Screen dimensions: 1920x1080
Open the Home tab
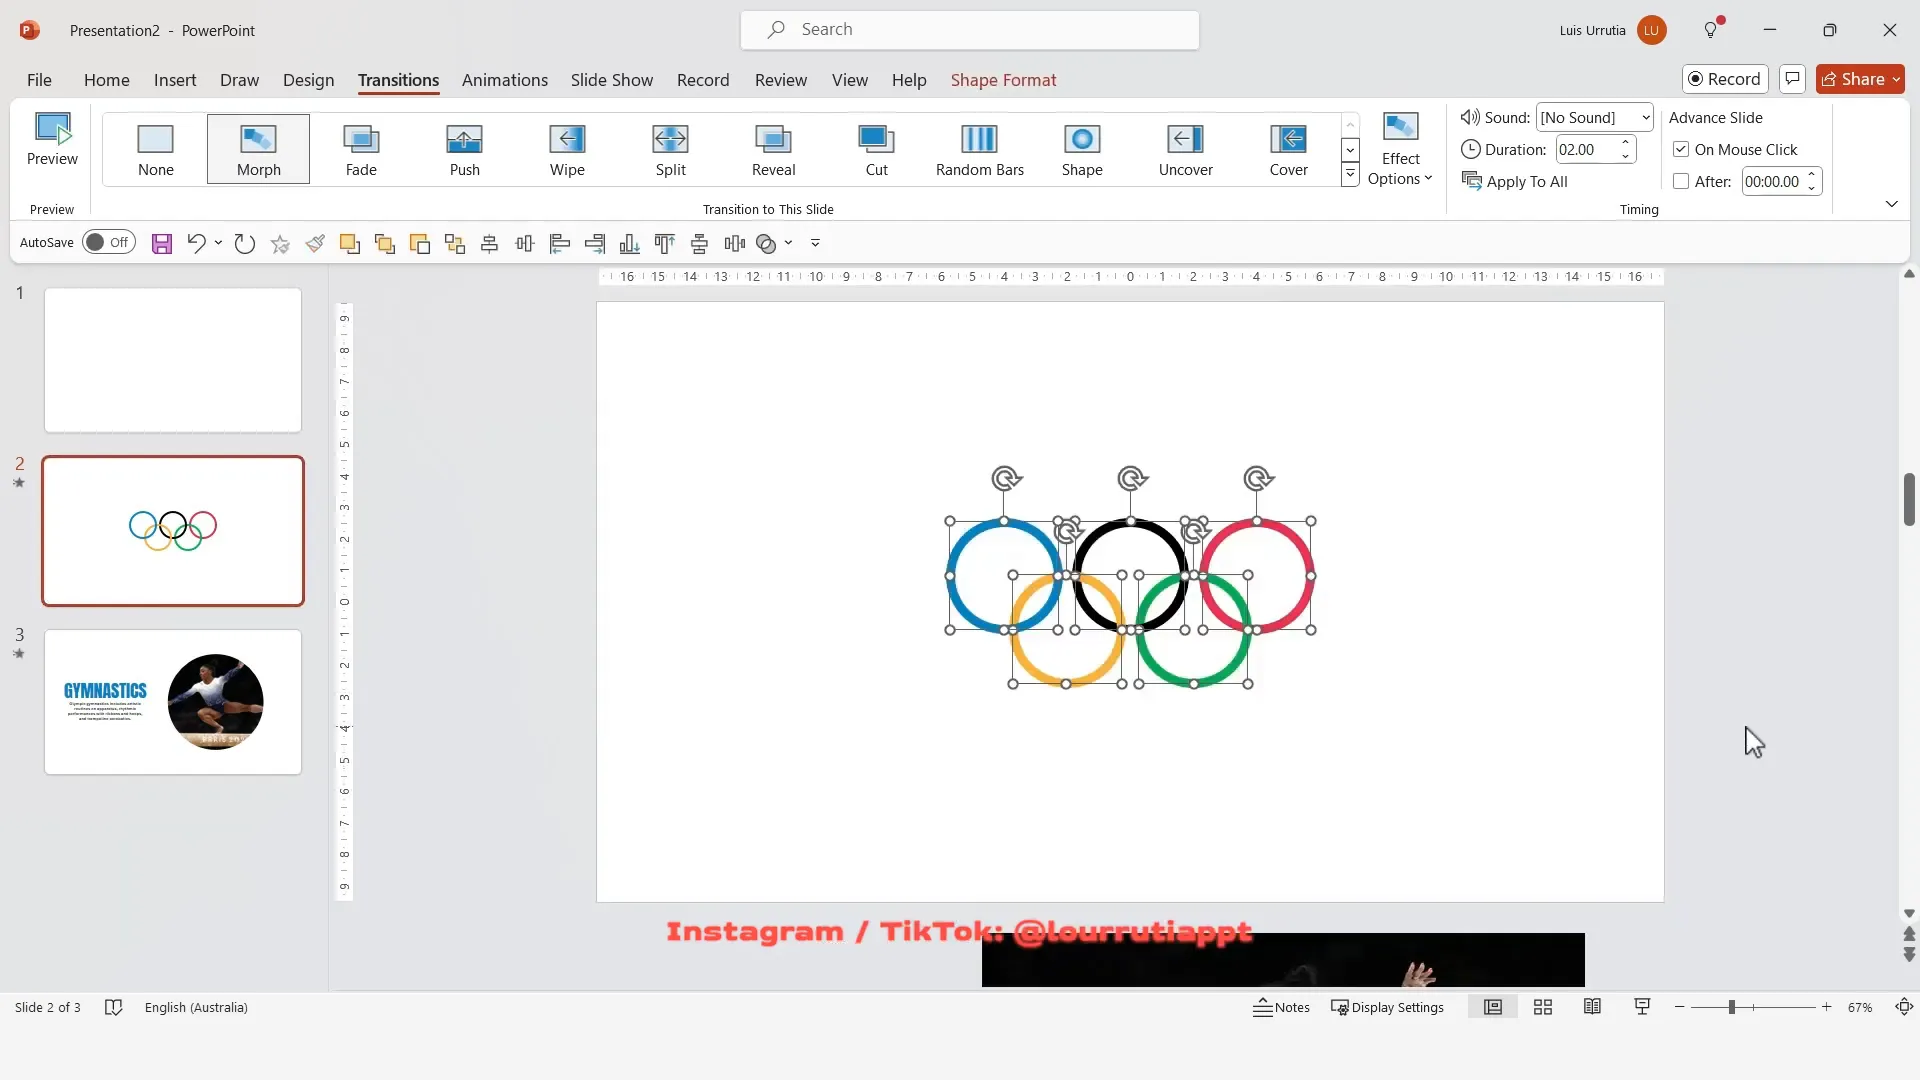pyautogui.click(x=106, y=80)
